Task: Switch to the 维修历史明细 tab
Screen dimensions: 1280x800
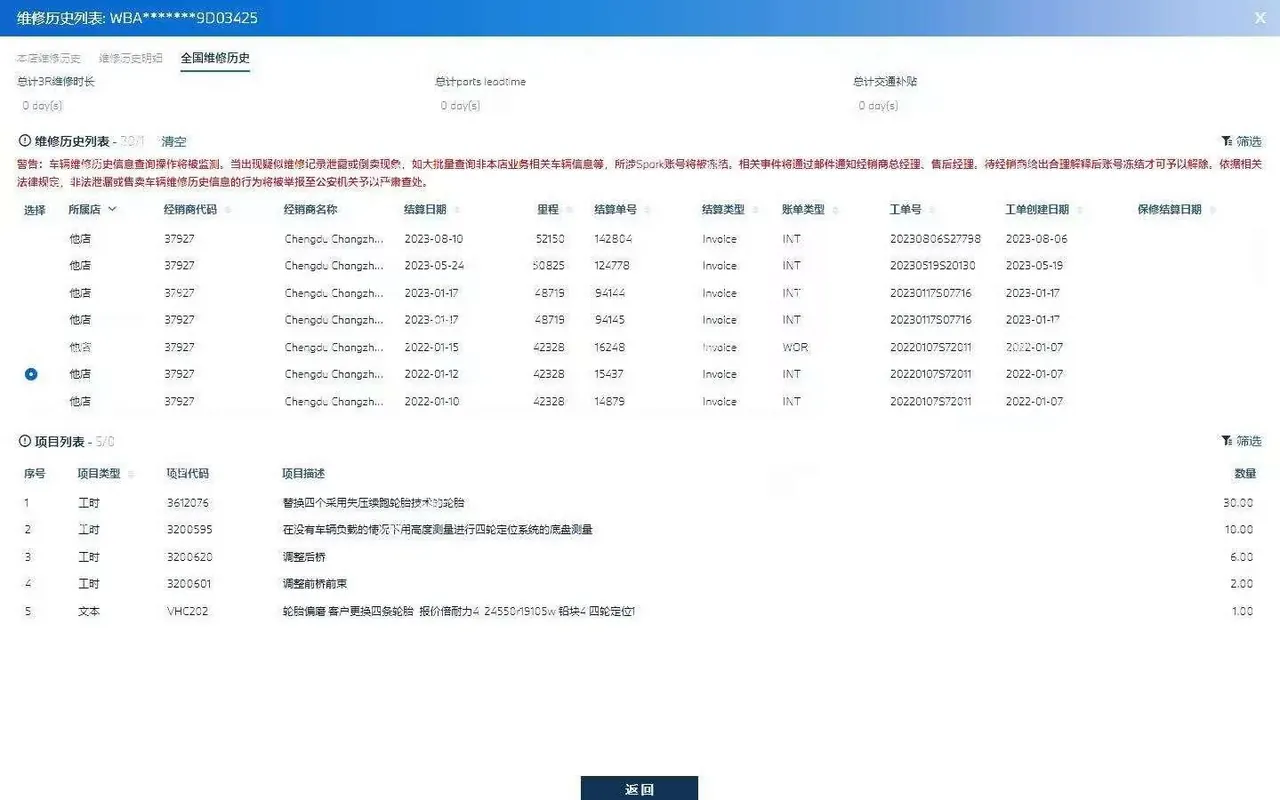Action: tap(131, 58)
